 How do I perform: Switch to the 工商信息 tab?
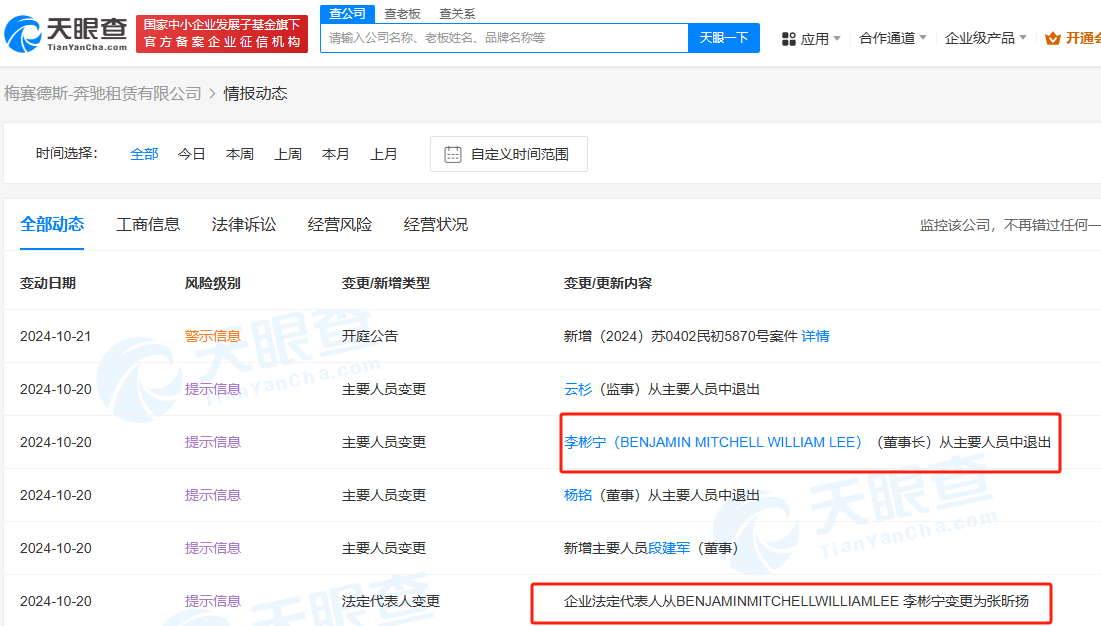click(148, 225)
